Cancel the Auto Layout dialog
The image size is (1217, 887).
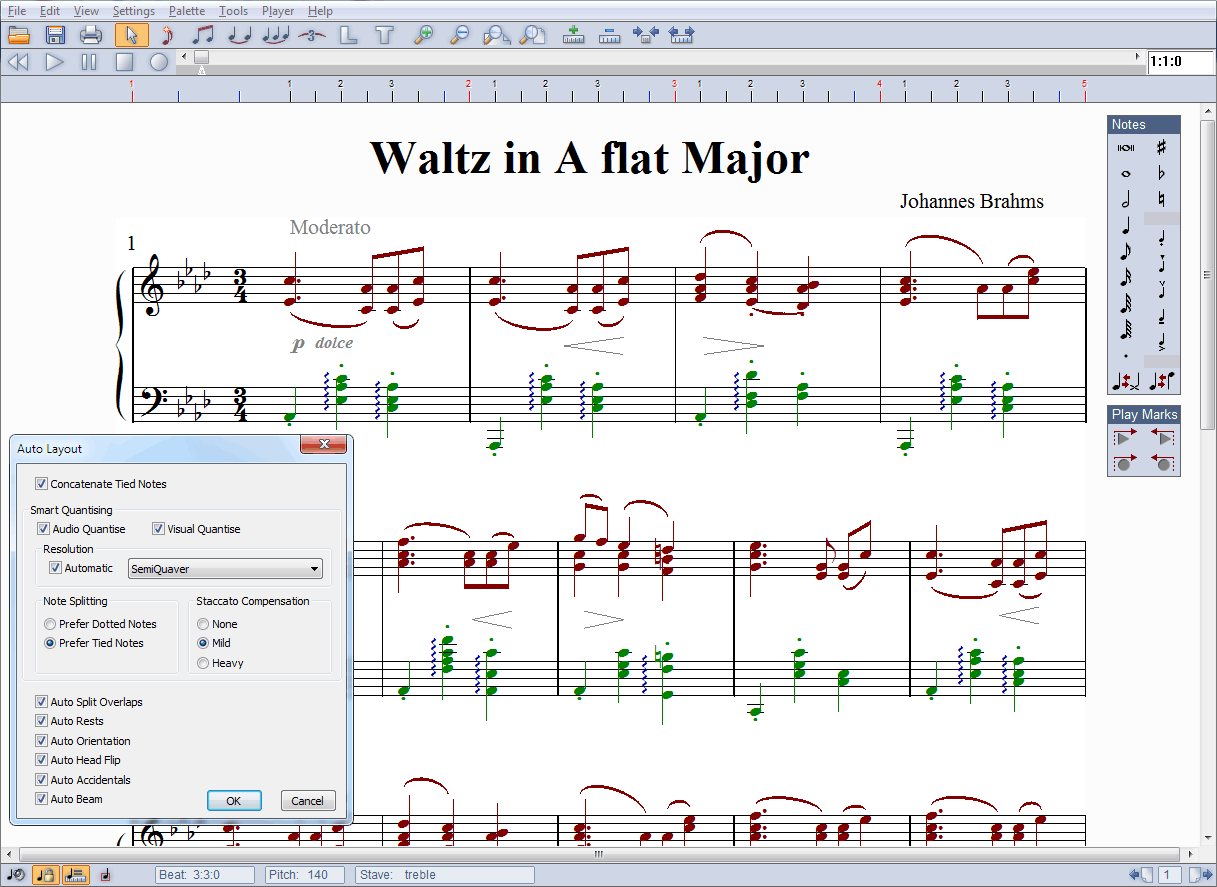[308, 801]
